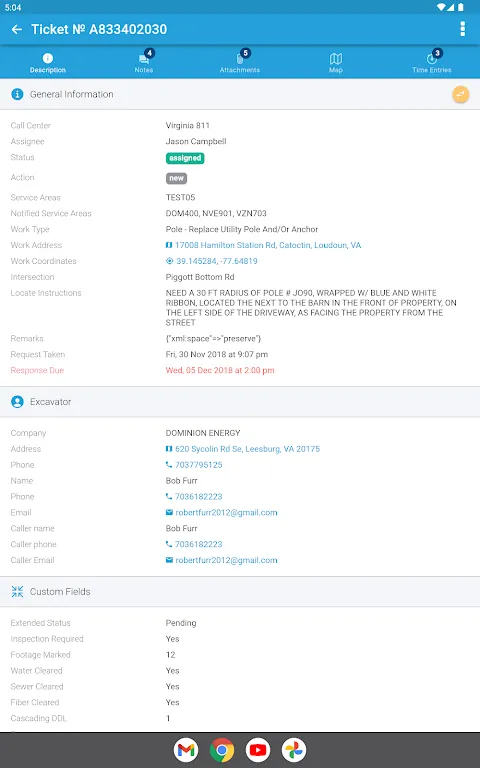Go to the Time Entries tab

[432, 62]
